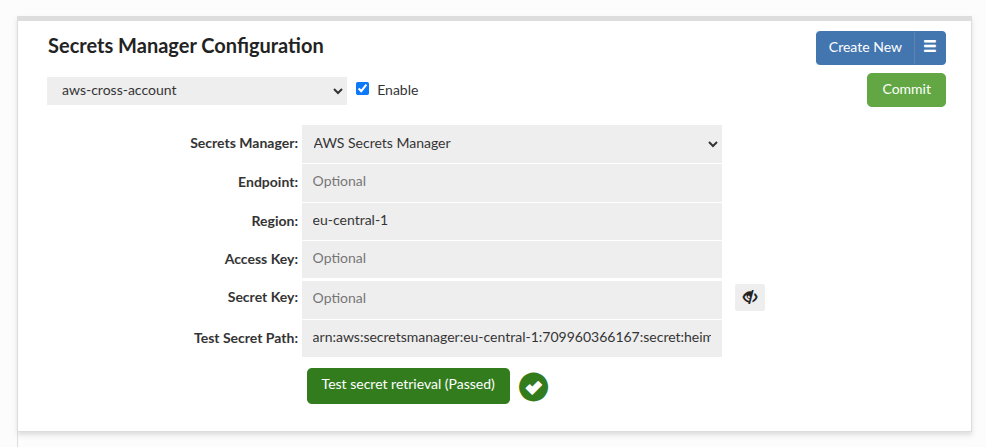This screenshot has height=447, width=986.
Task: Click the Enable label text
Action: [x=397, y=90]
